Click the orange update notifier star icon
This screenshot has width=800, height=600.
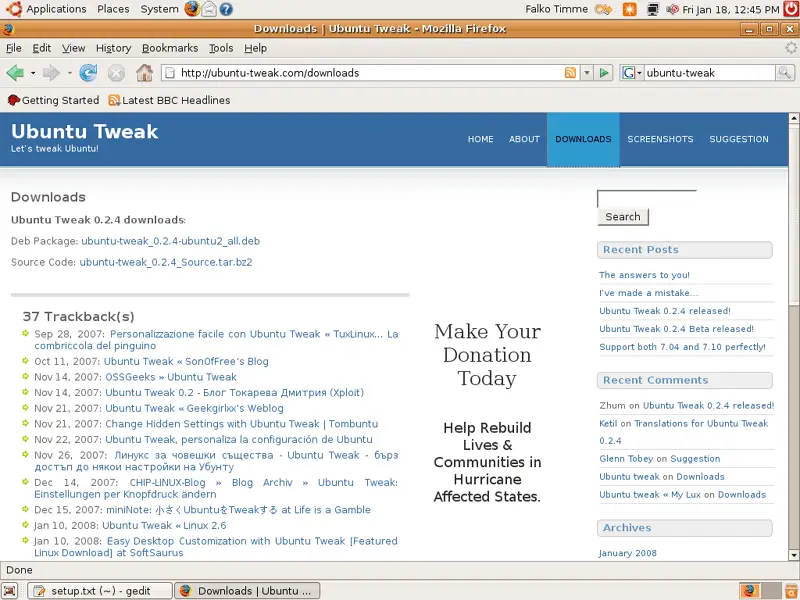630,9
